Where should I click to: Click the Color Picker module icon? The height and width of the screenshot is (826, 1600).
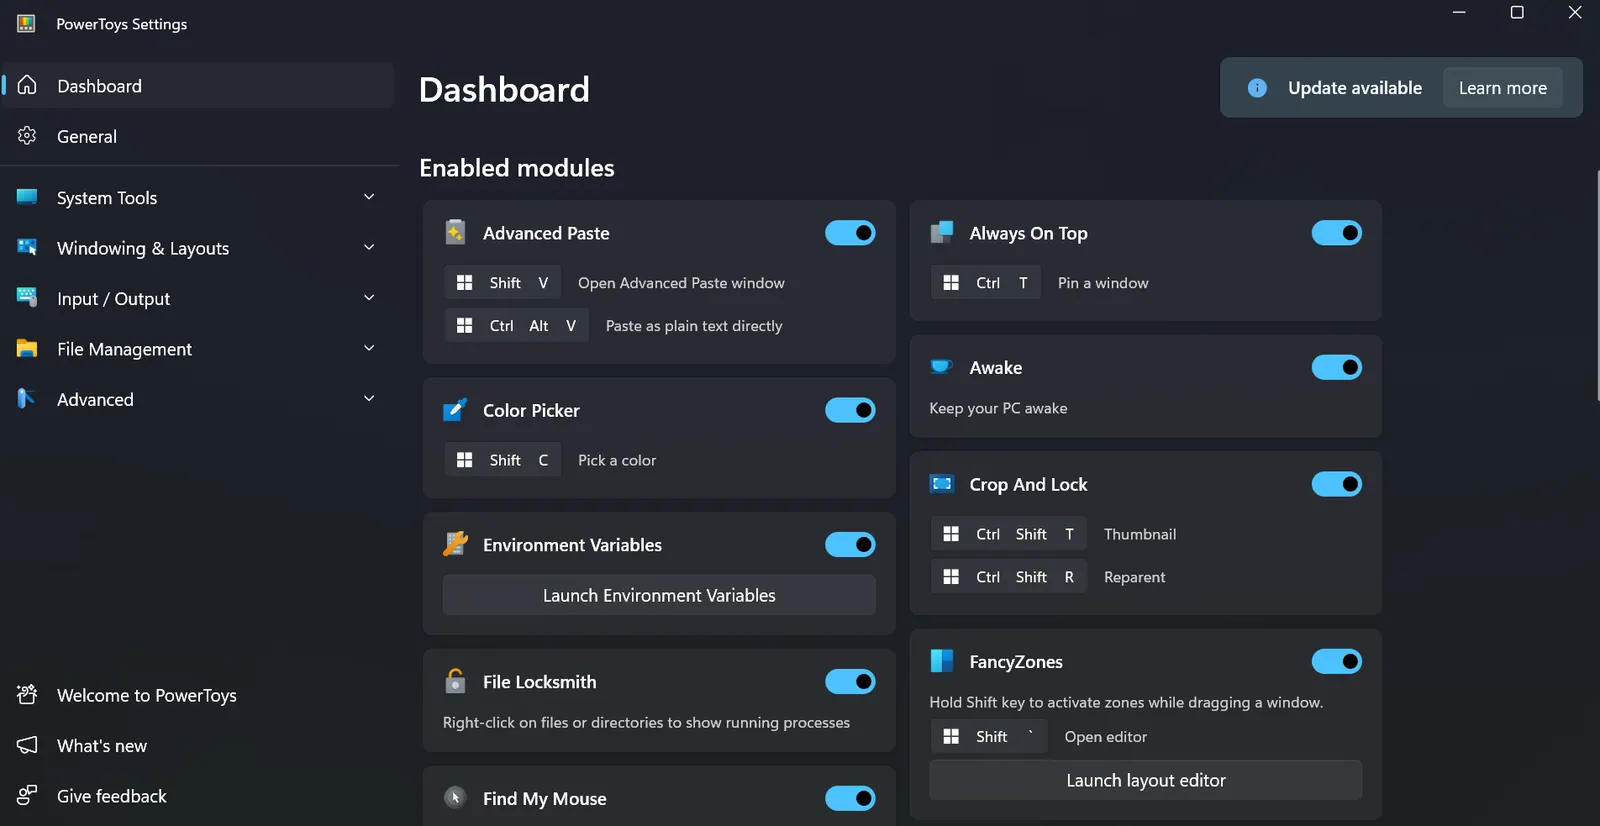(455, 410)
